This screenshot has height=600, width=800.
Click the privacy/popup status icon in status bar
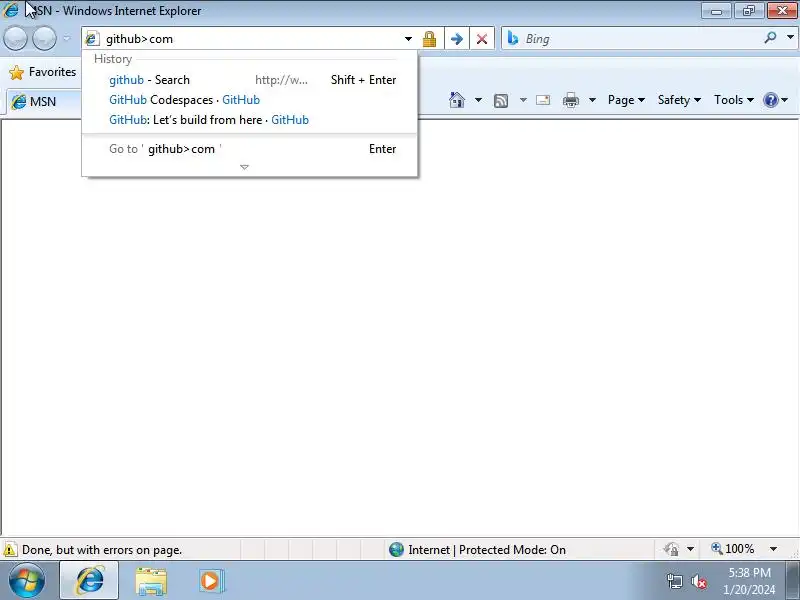click(x=671, y=549)
